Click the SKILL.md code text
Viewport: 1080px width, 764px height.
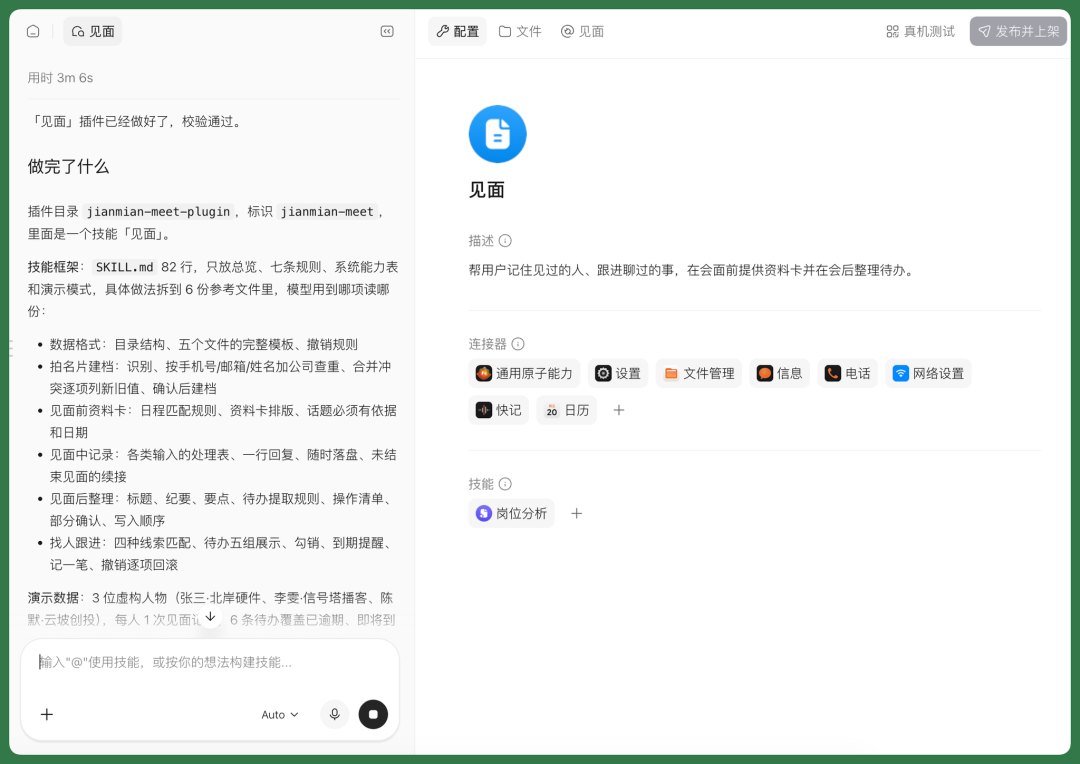point(125,267)
